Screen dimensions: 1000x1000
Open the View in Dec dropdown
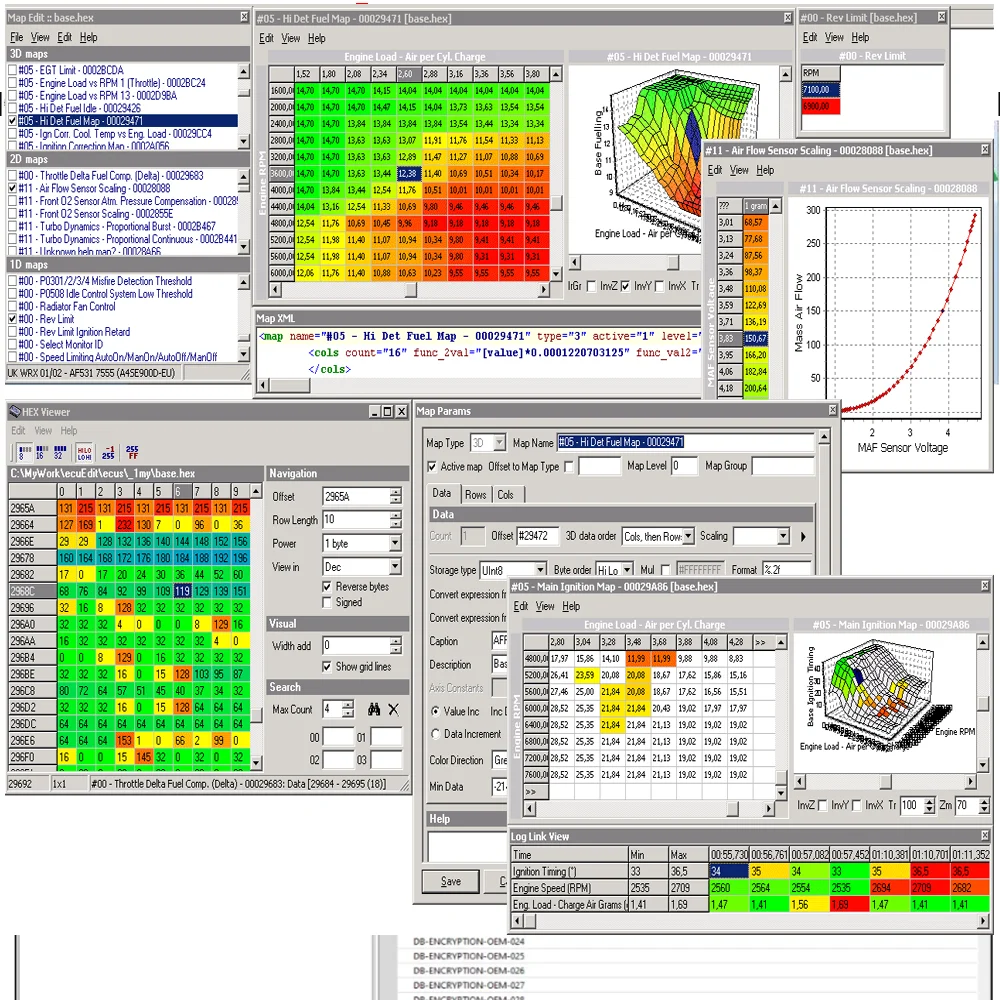coord(395,566)
